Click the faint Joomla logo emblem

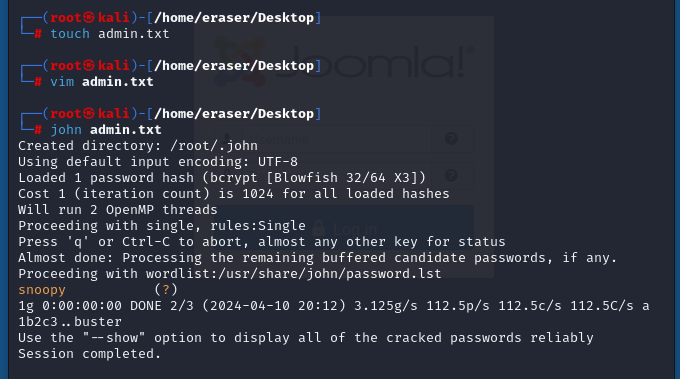point(241,61)
